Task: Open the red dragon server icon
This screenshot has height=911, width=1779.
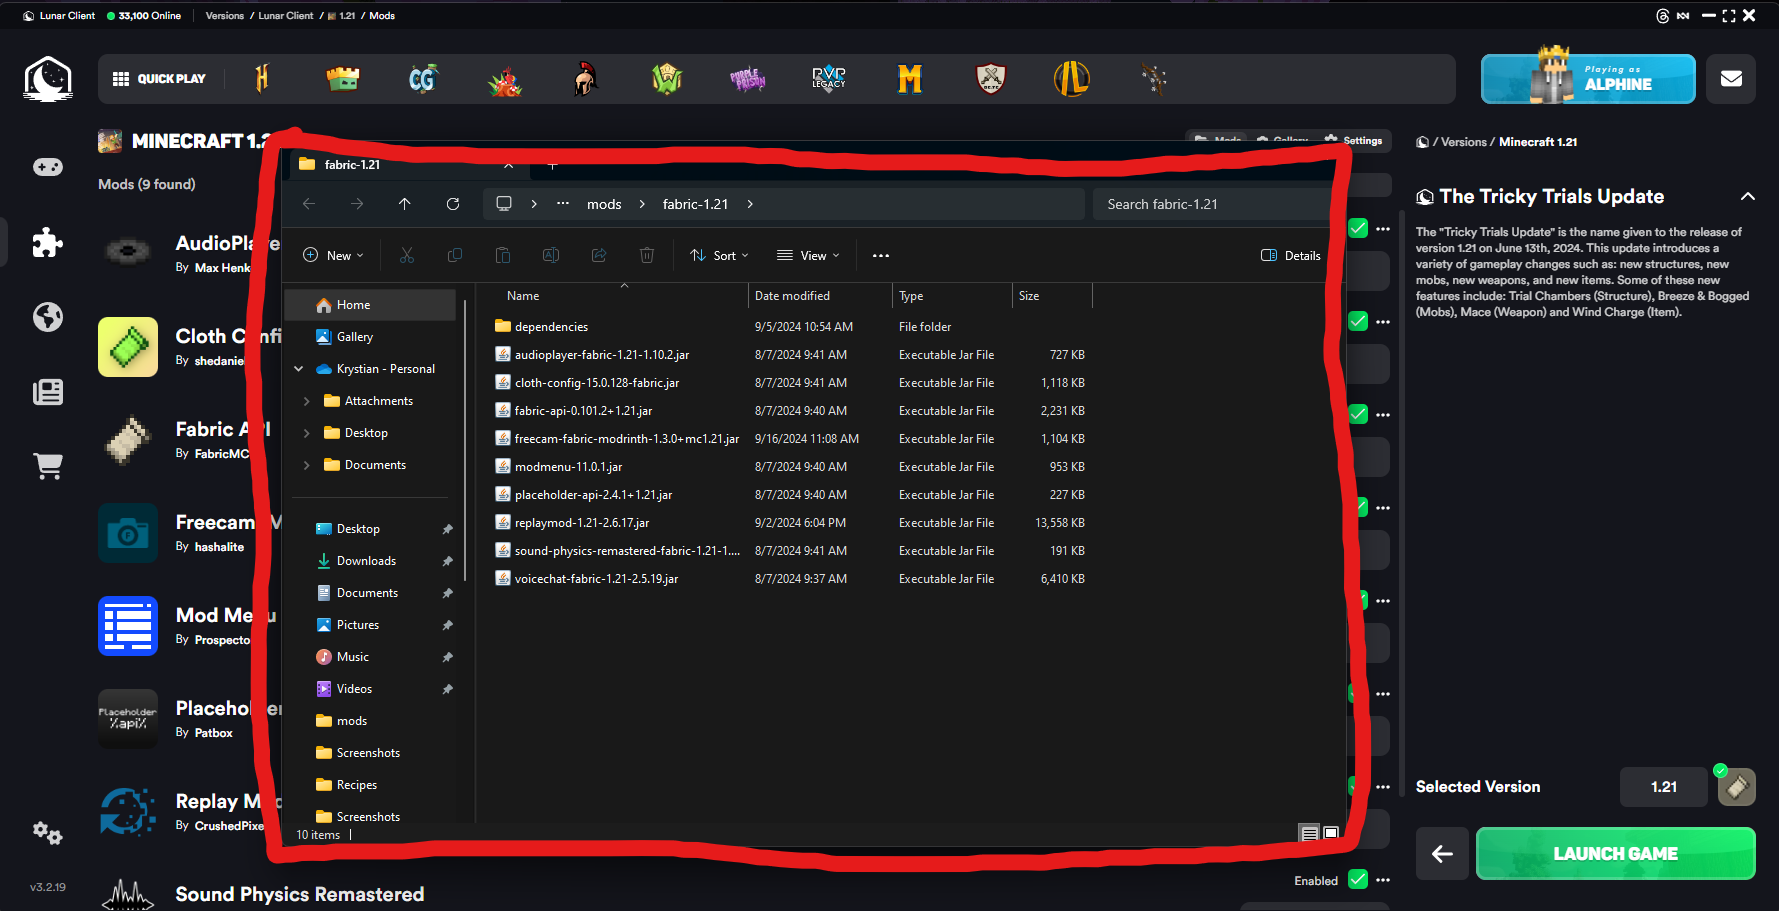Action: [x=505, y=80]
